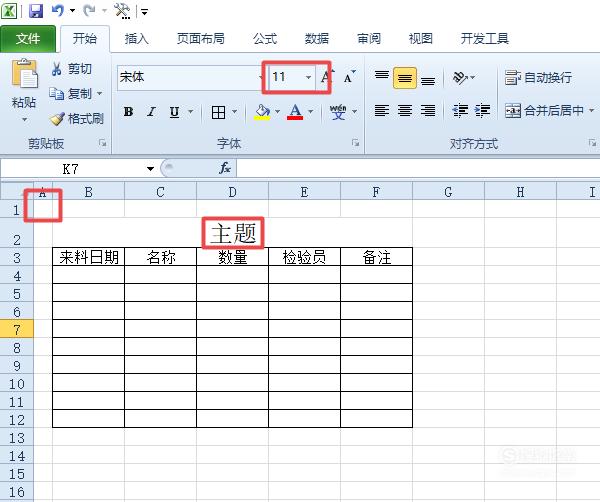Open the Undo history dropdown arrow
Image resolution: width=600 pixels, height=502 pixels.
[x=72, y=11]
